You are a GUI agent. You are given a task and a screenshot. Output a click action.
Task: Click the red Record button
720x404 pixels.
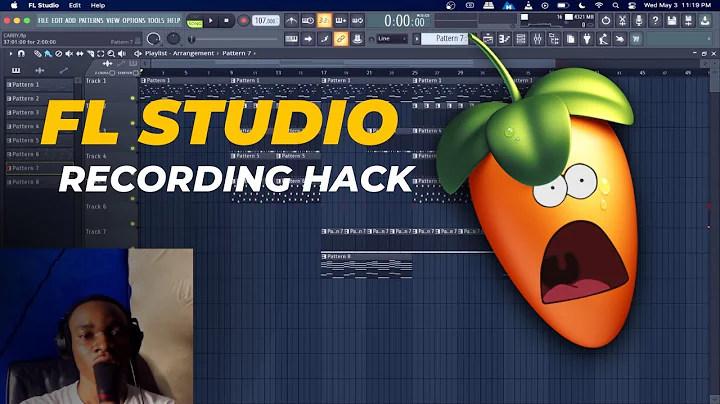click(243, 21)
